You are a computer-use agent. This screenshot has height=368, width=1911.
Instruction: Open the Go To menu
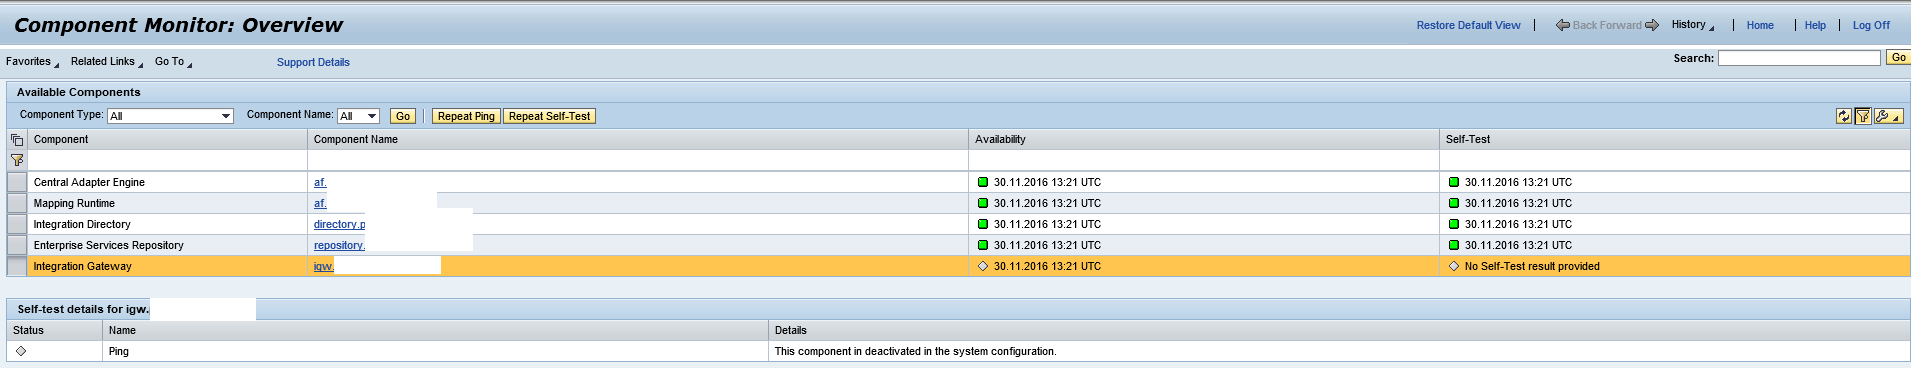(173, 62)
